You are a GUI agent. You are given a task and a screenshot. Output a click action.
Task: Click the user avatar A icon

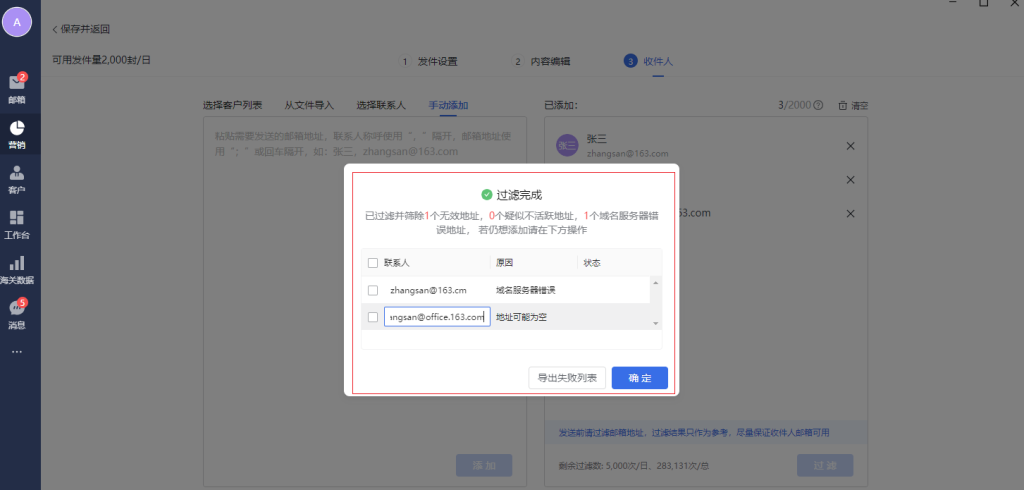[x=17, y=21]
